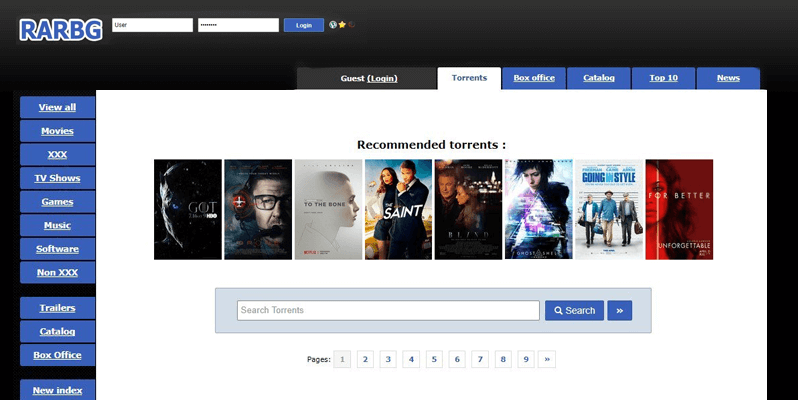Focus the password field

pos(238,25)
